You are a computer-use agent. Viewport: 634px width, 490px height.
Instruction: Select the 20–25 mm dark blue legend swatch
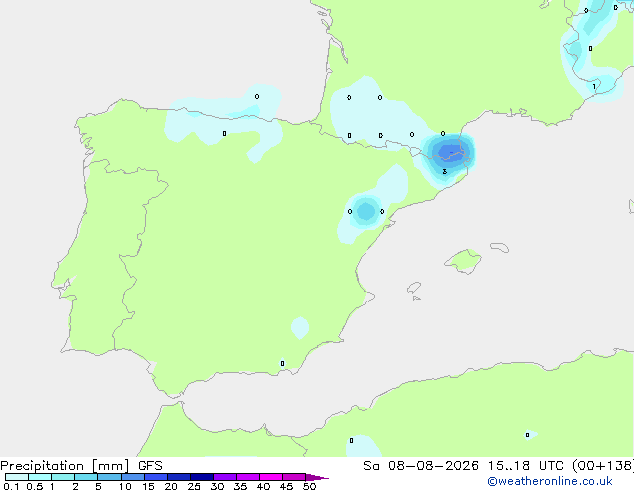(x=179, y=477)
